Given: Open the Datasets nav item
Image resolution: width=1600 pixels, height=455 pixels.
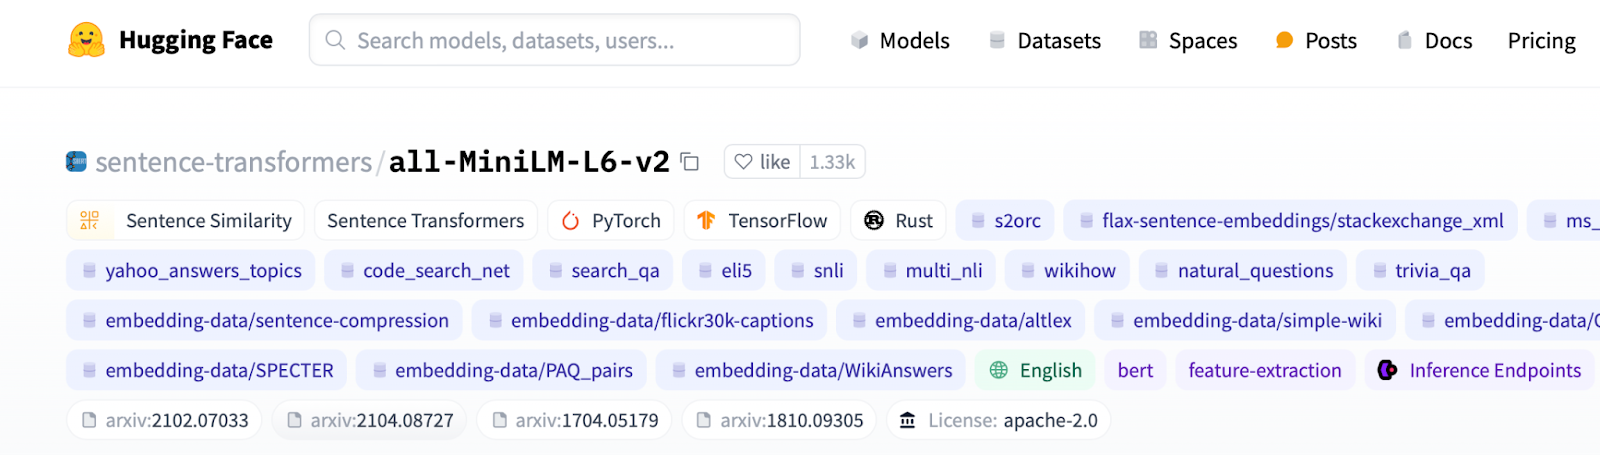Looking at the screenshot, I should [x=1045, y=40].
